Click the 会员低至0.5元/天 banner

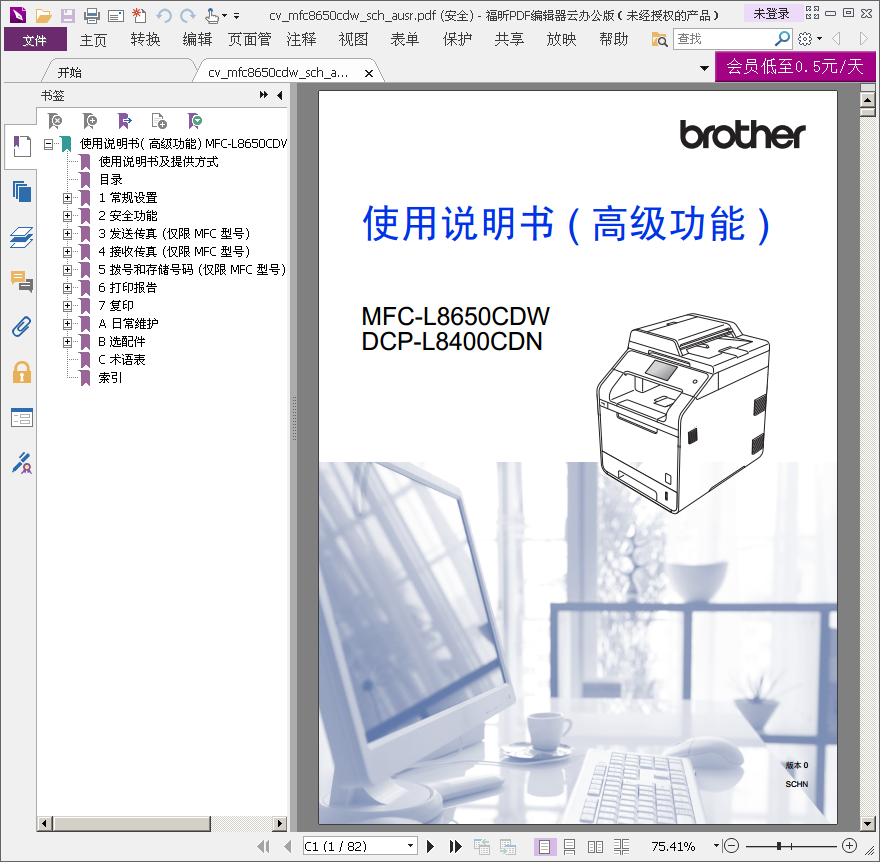tap(795, 66)
